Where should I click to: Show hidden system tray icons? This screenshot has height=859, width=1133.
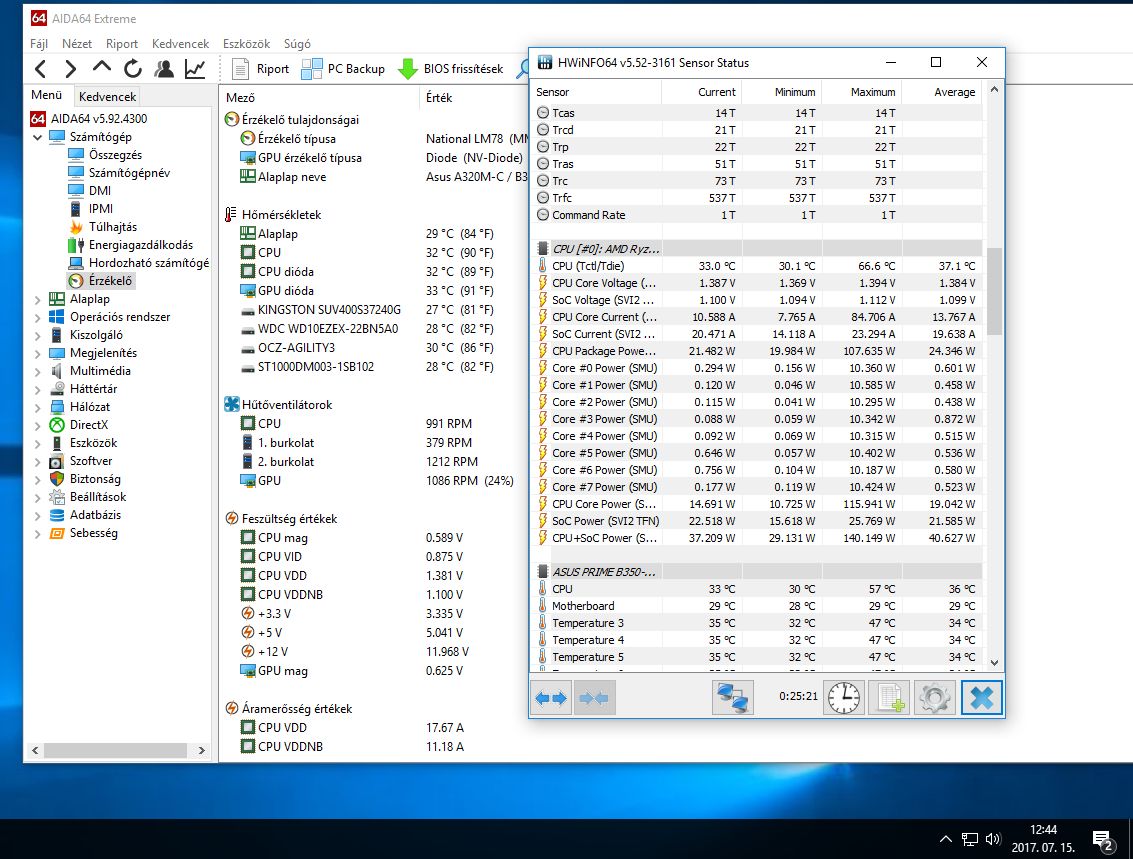point(945,839)
